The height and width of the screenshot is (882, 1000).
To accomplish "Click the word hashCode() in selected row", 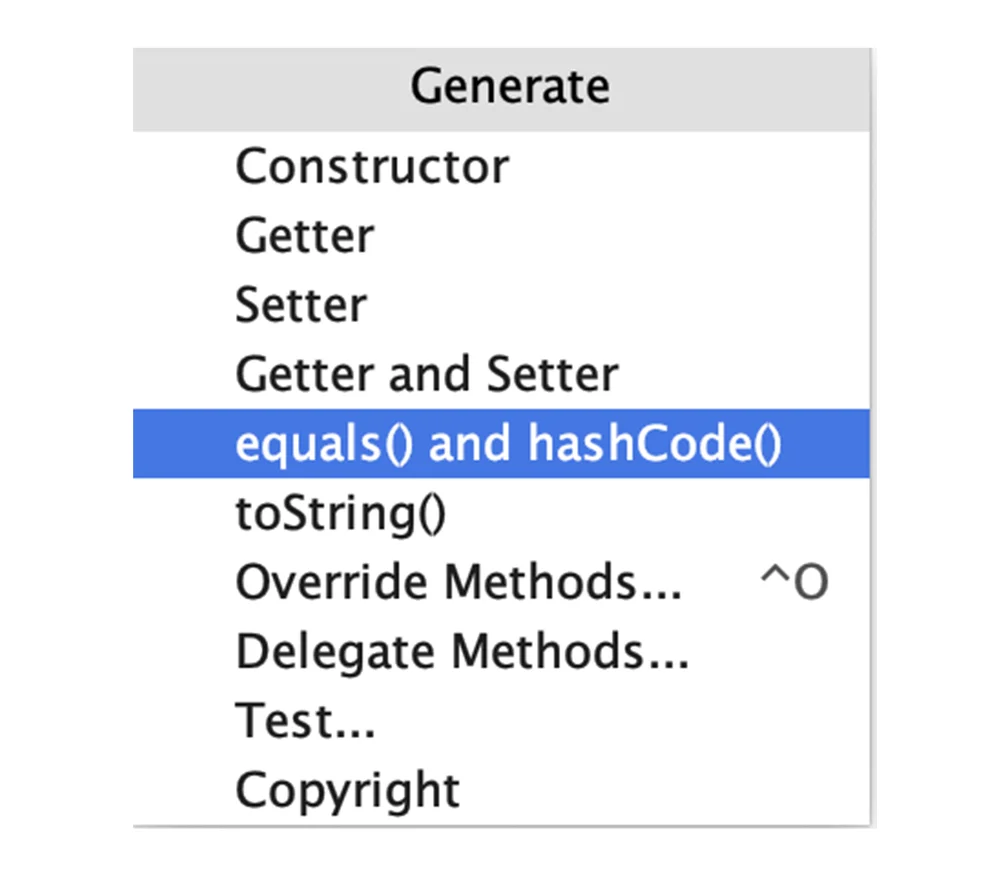I will point(654,444).
